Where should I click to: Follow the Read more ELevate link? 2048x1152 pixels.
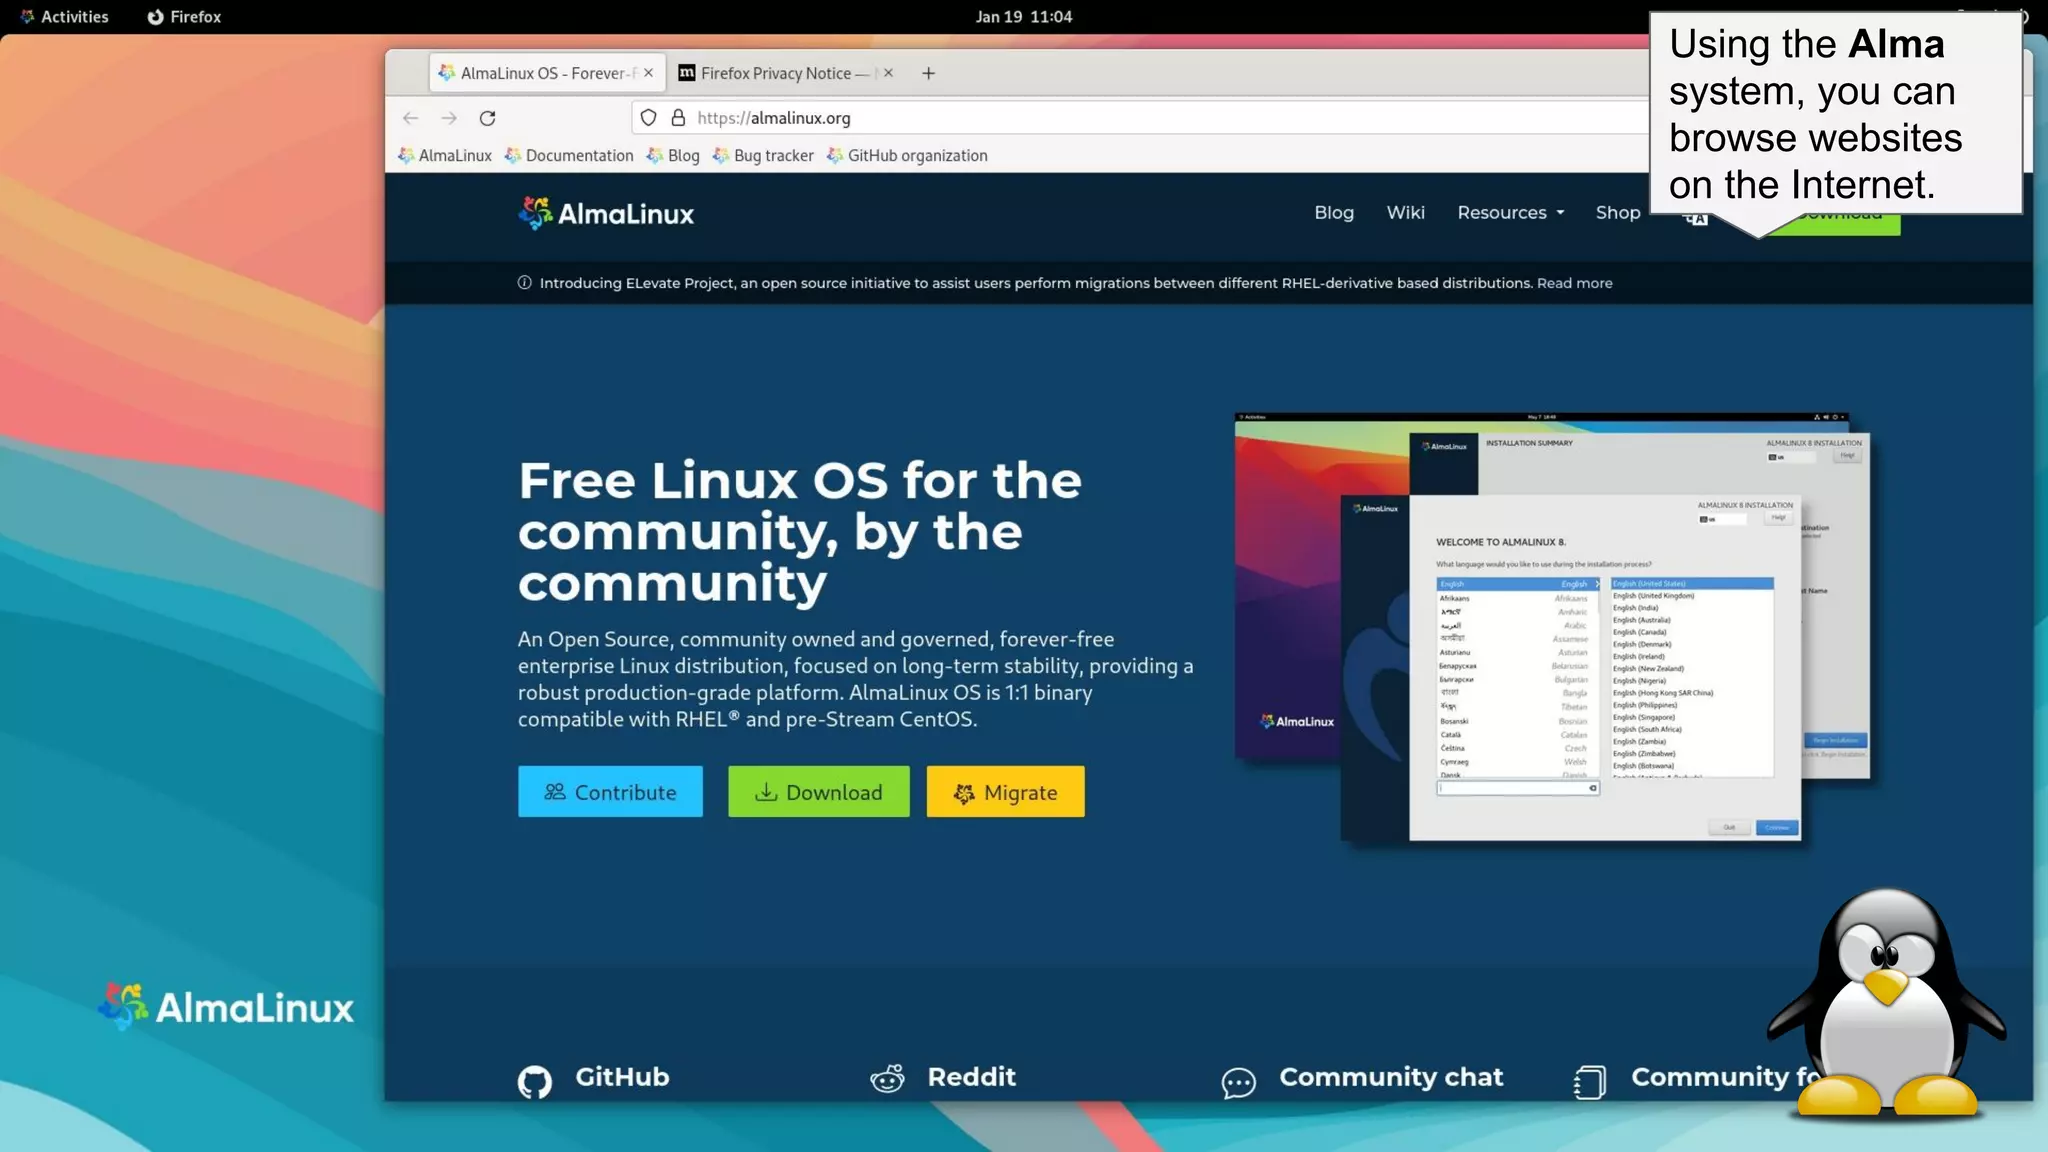[1574, 283]
